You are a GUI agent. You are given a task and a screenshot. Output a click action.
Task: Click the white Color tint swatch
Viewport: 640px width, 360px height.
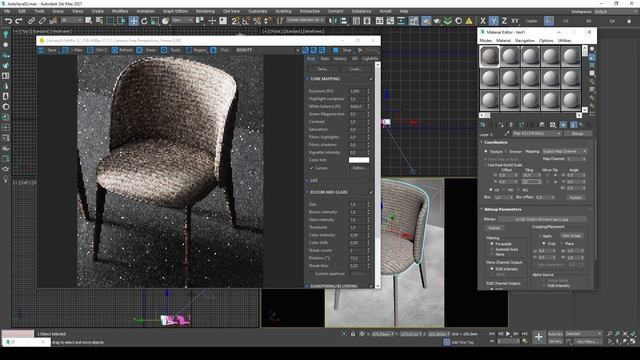[x=359, y=160]
